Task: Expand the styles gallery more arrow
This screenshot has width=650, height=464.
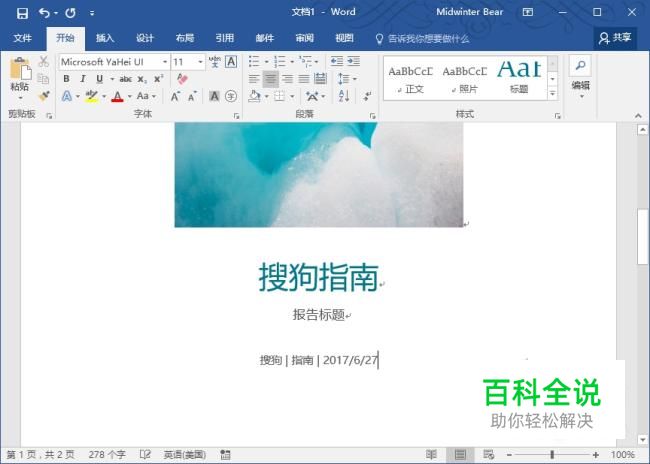Action: [552, 94]
